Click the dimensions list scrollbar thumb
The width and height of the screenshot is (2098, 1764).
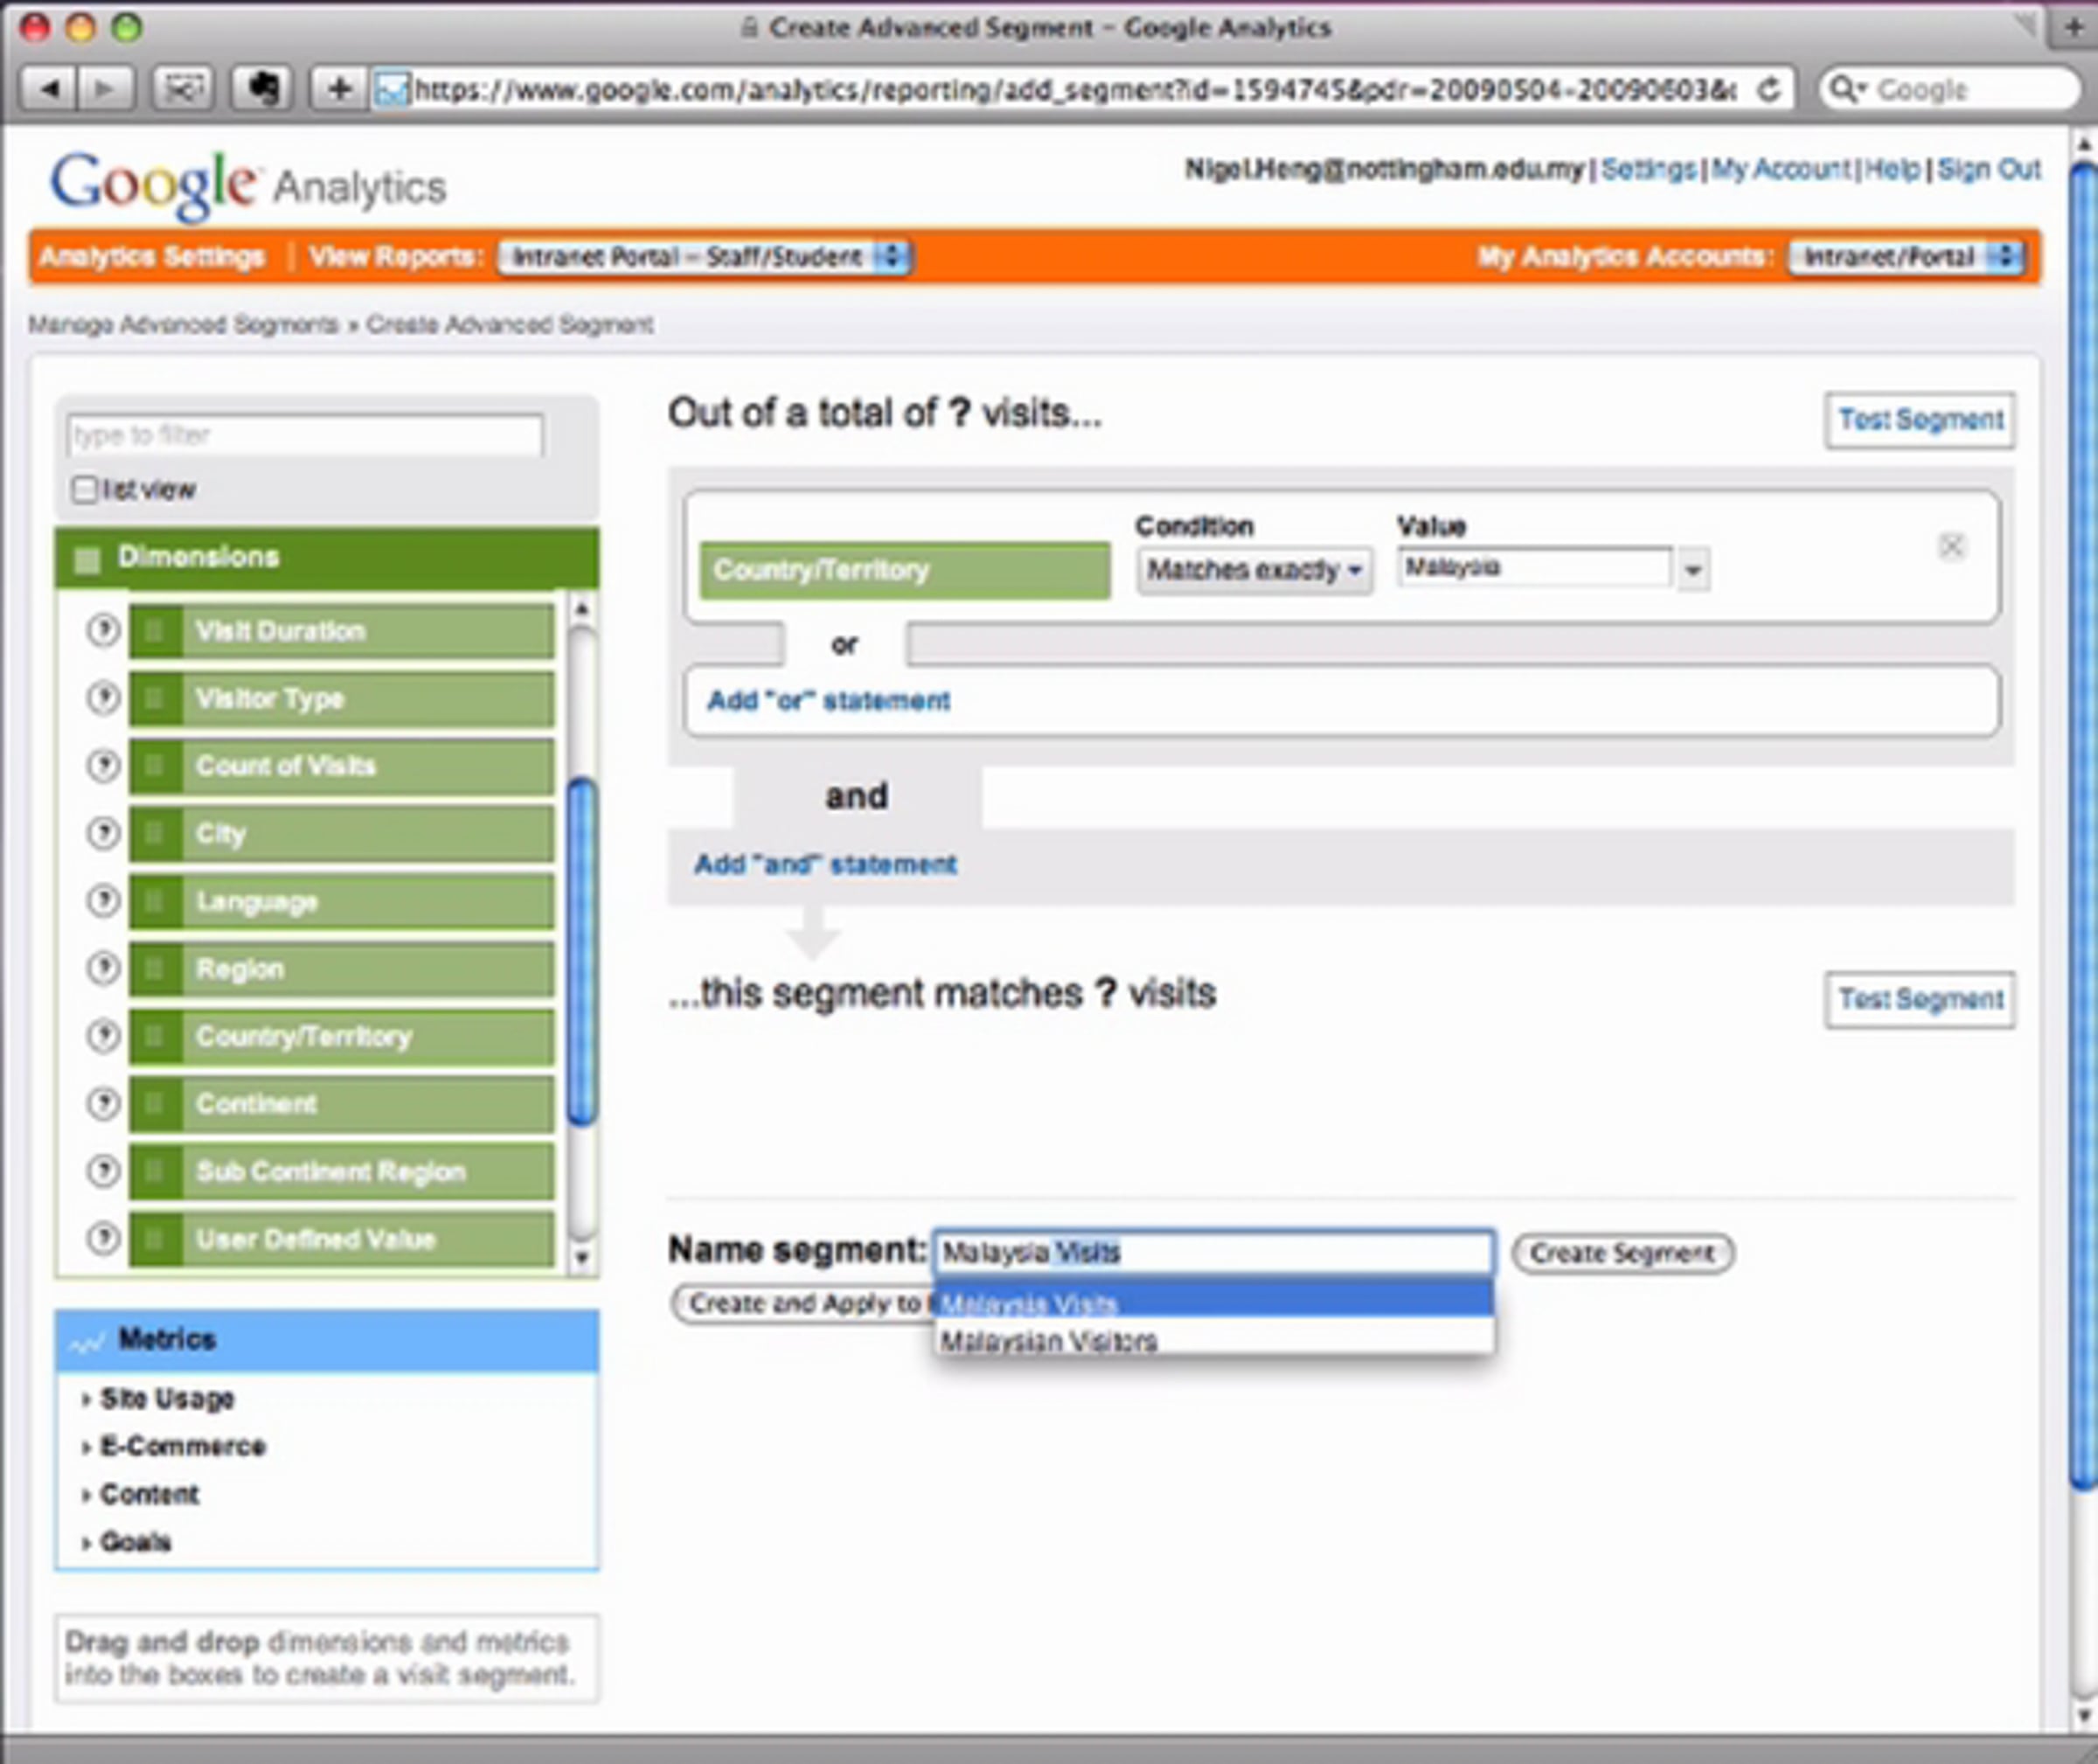(582, 950)
